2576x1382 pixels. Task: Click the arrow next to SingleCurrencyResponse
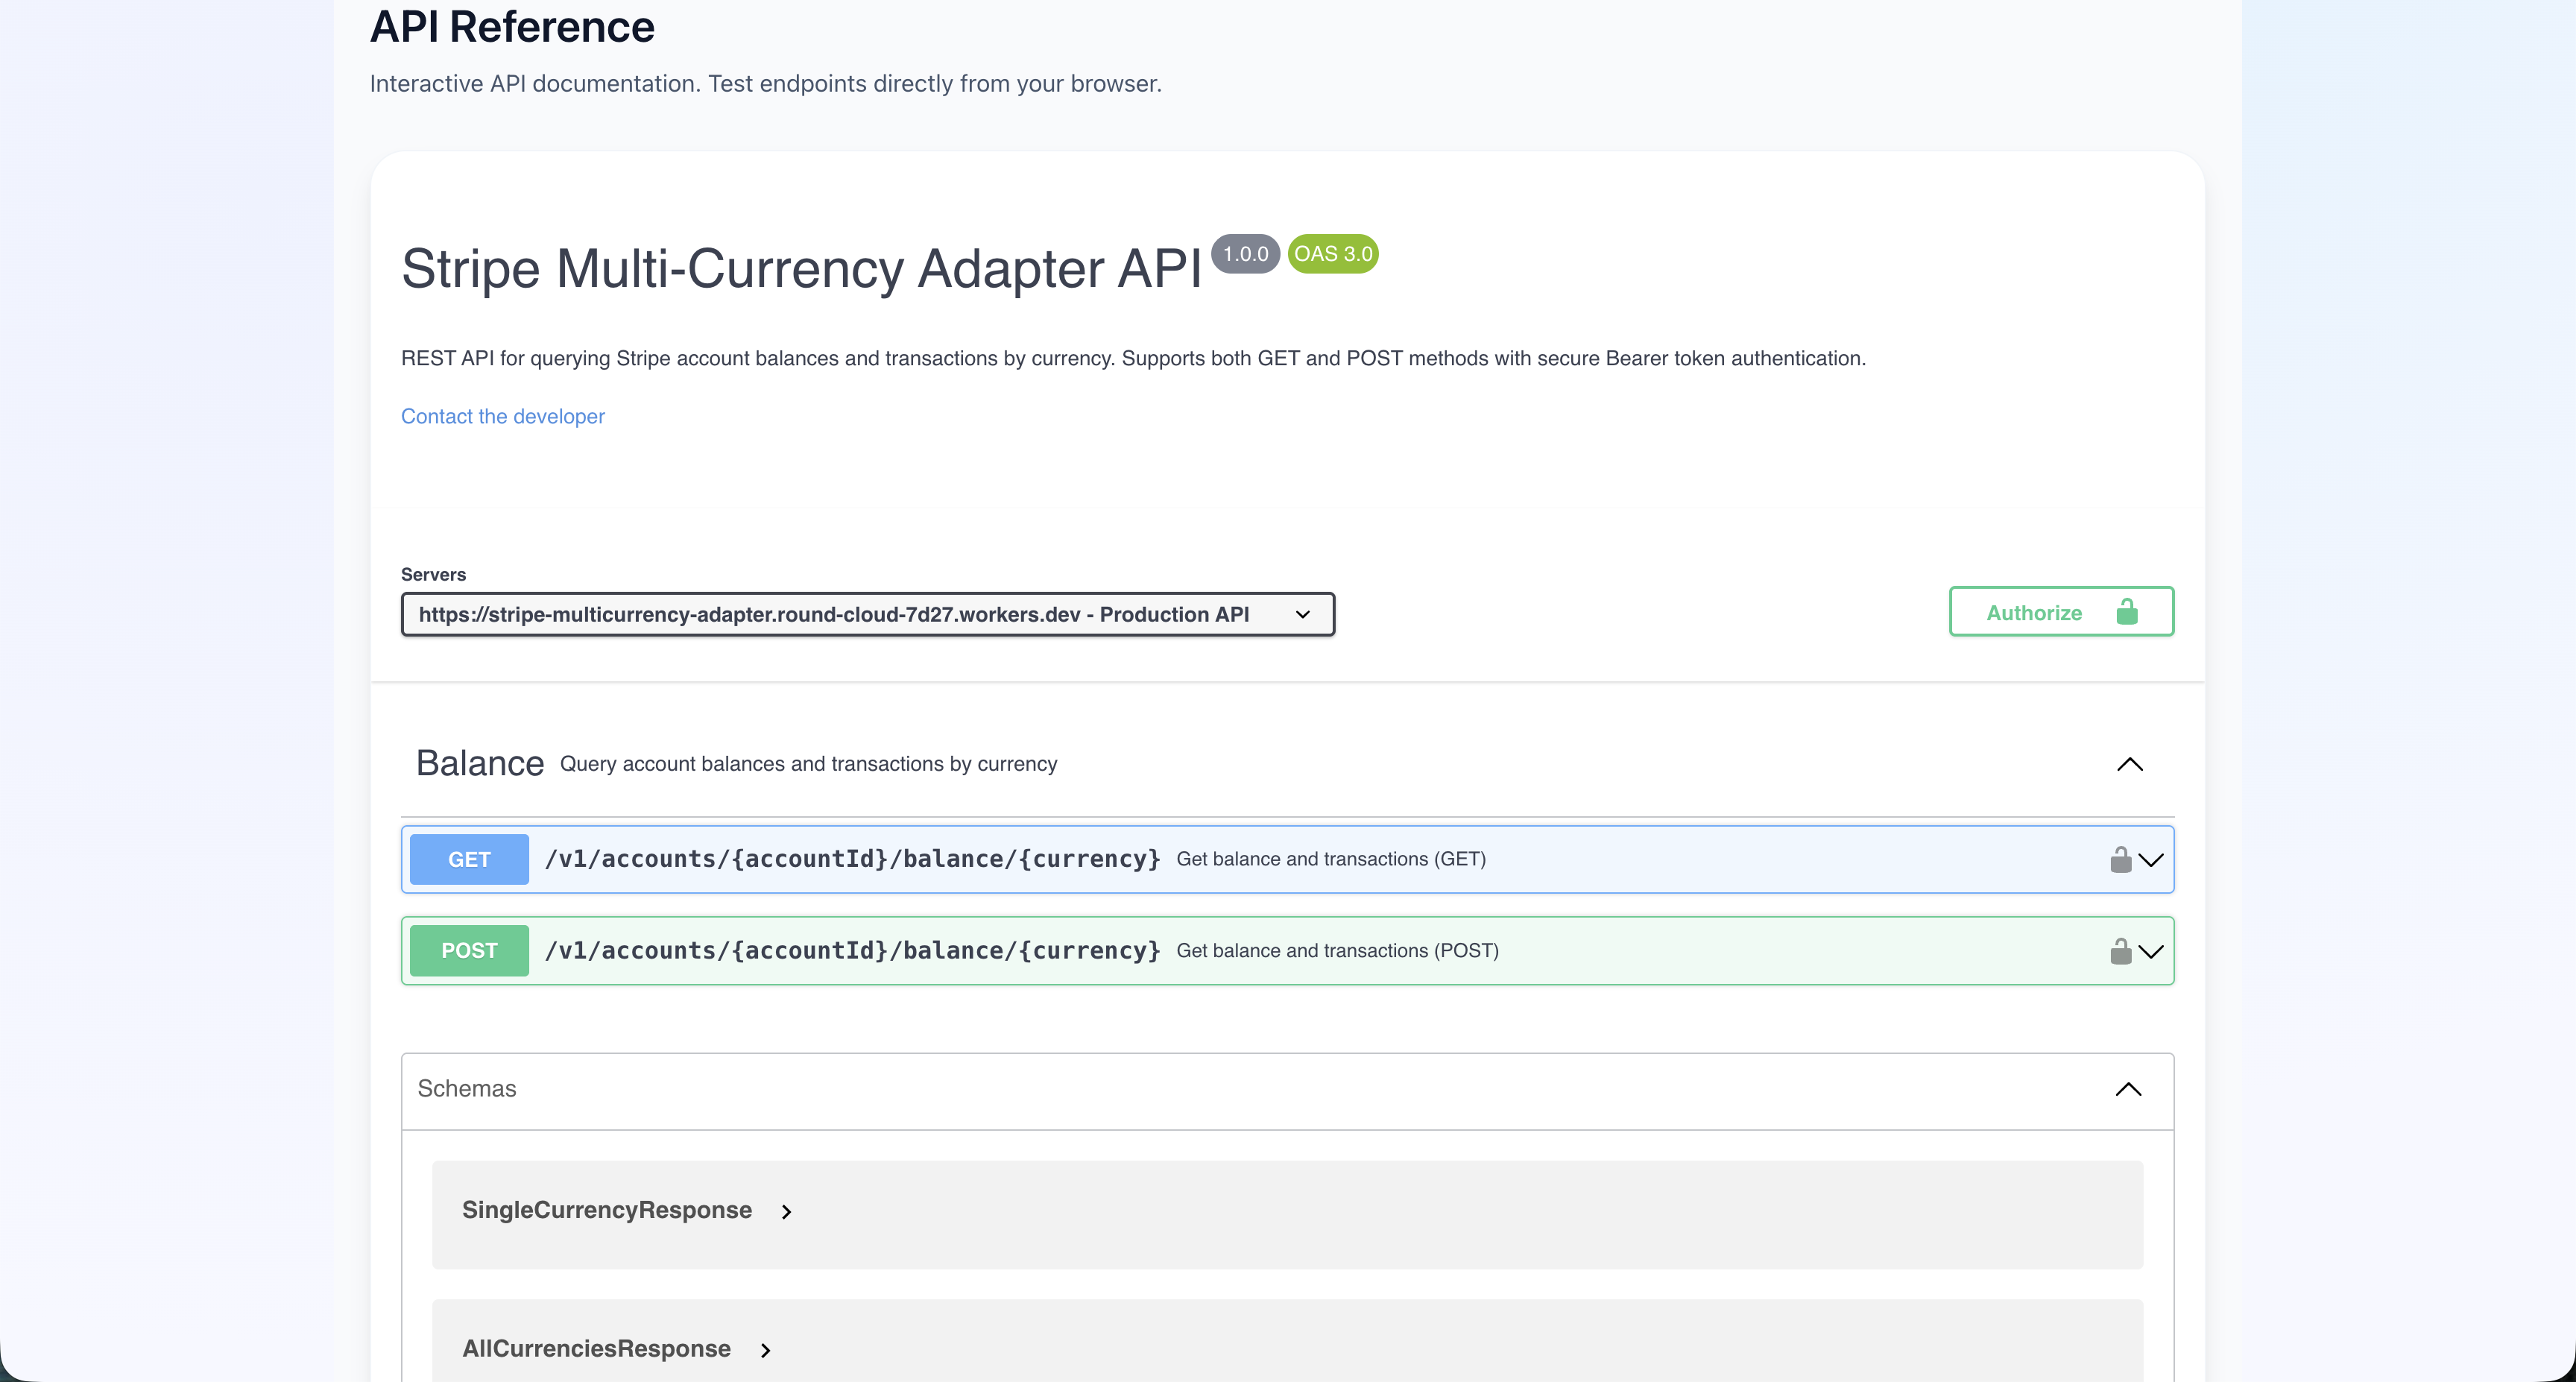pyautogui.click(x=786, y=1211)
